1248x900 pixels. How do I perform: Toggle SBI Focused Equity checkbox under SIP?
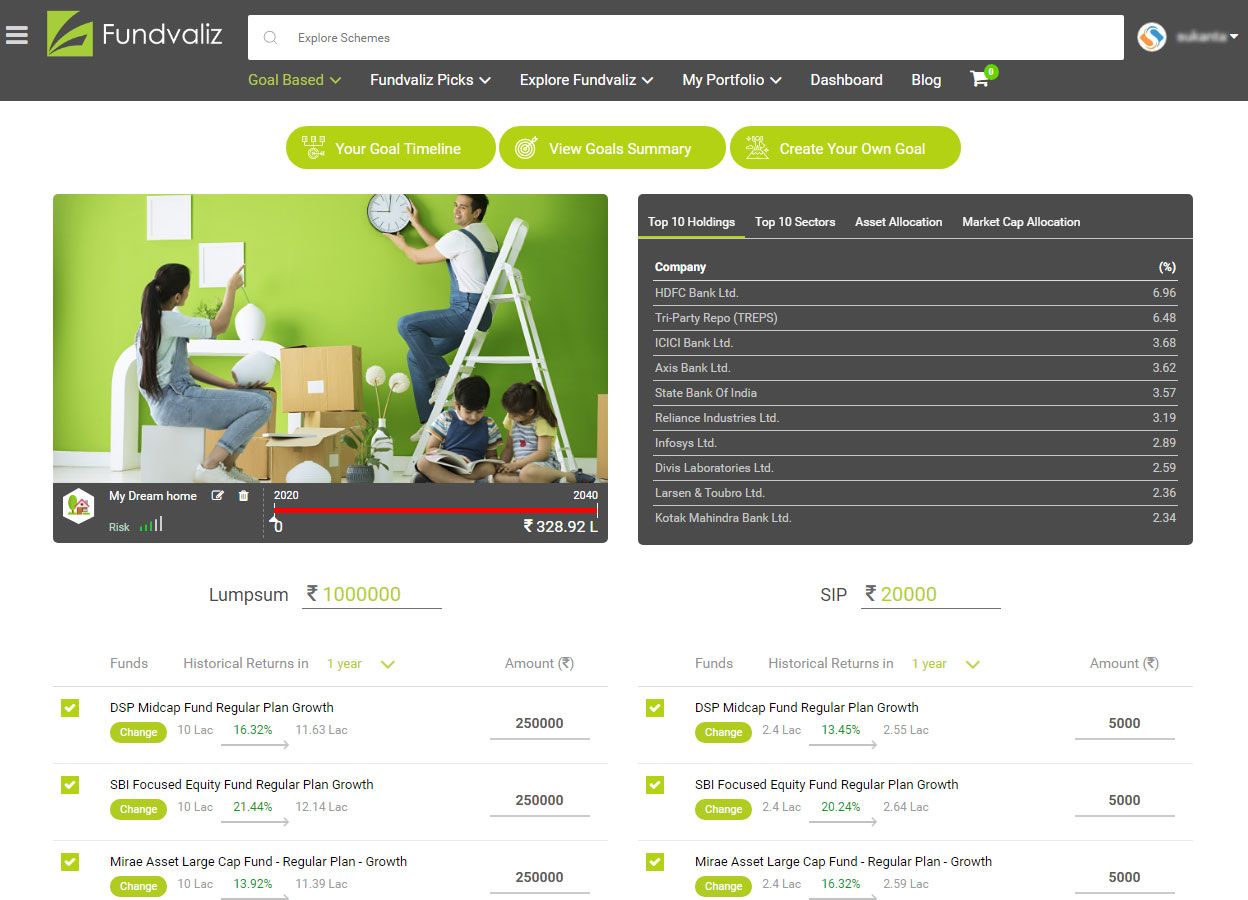click(655, 785)
